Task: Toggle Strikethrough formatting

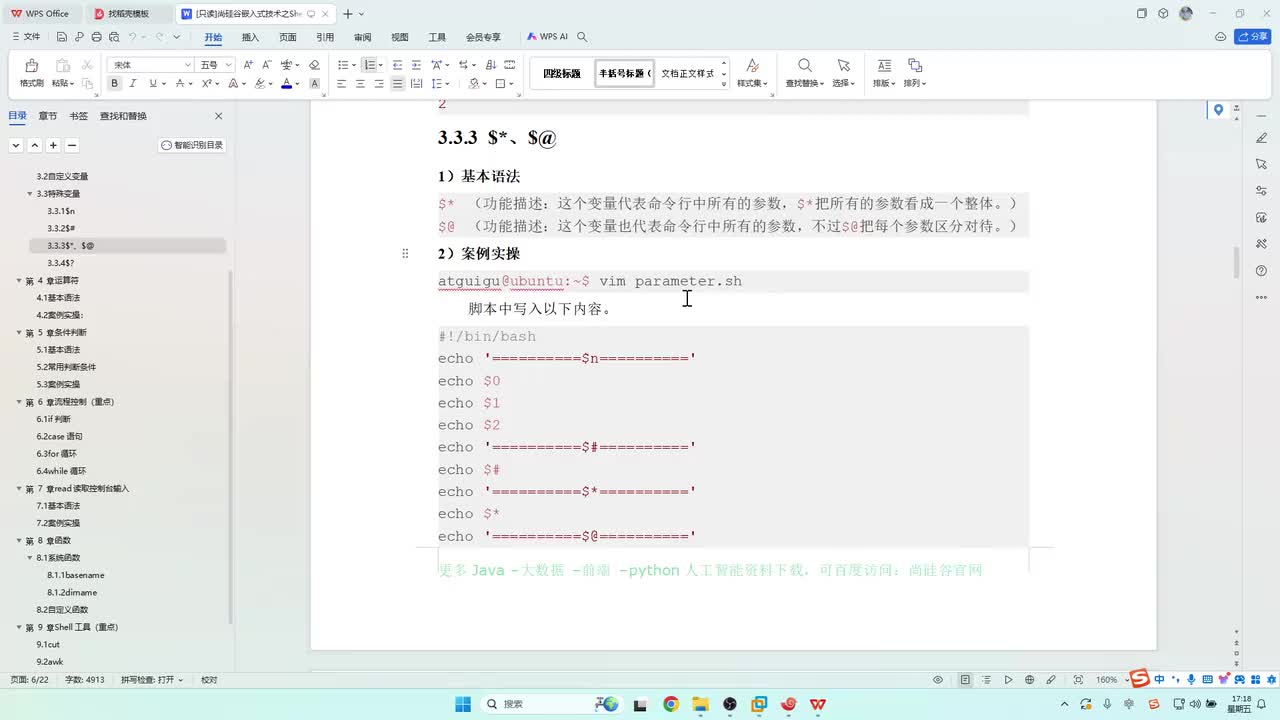Action: tap(179, 84)
